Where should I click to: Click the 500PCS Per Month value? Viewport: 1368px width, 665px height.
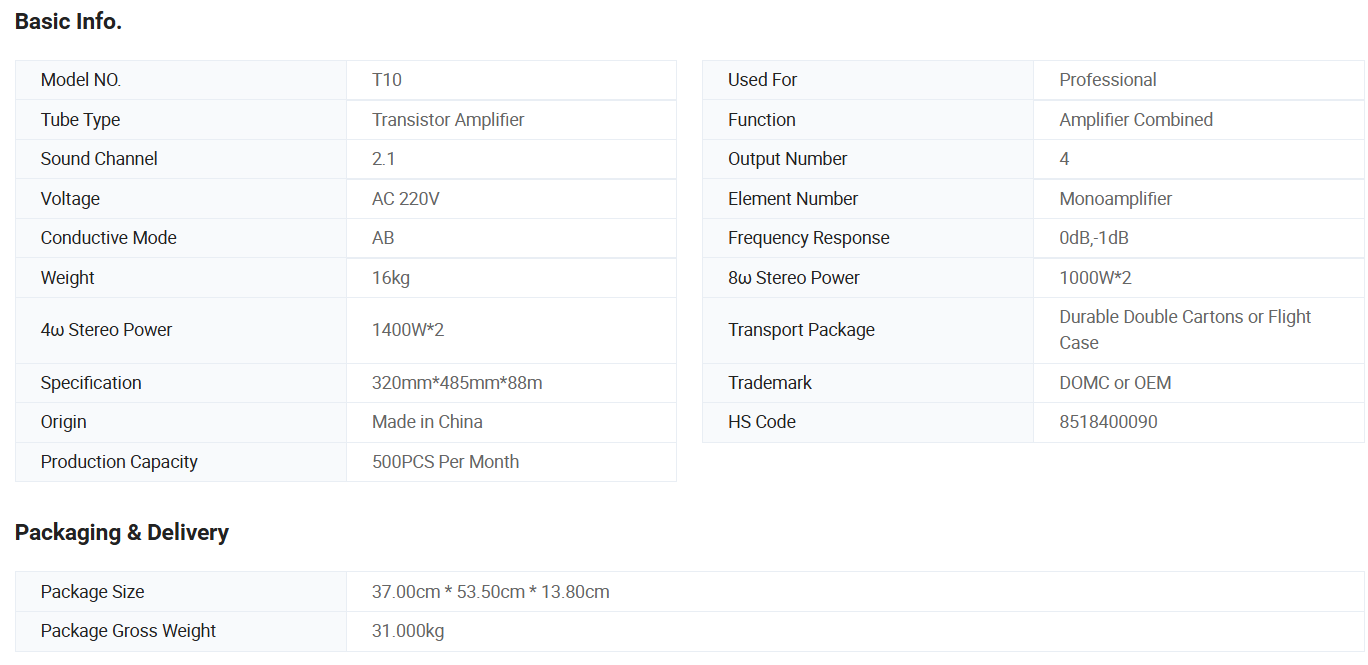coord(445,462)
